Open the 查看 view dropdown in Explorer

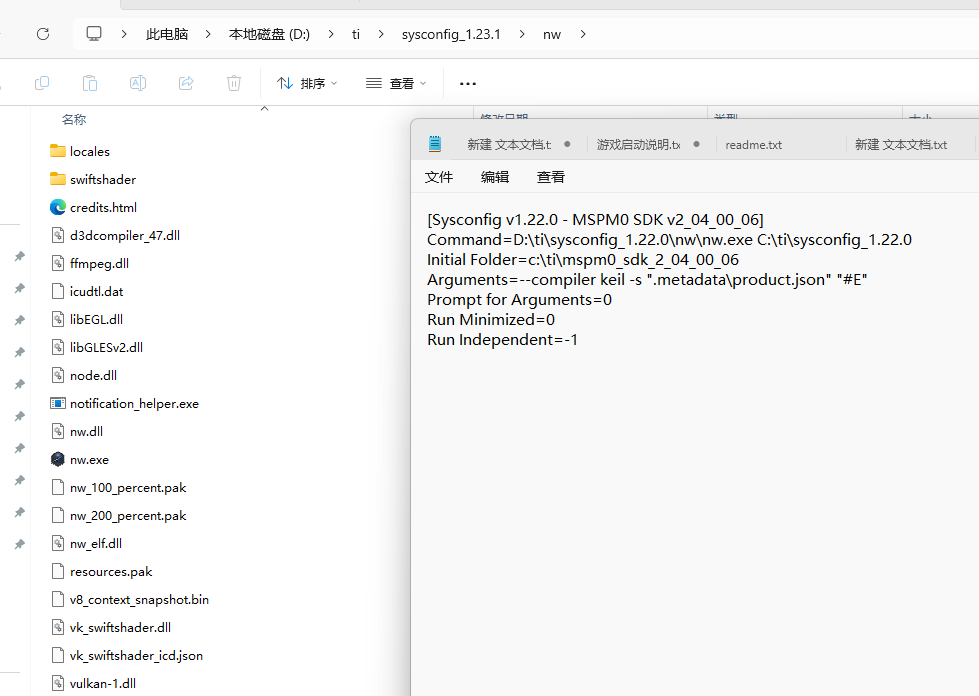click(396, 83)
